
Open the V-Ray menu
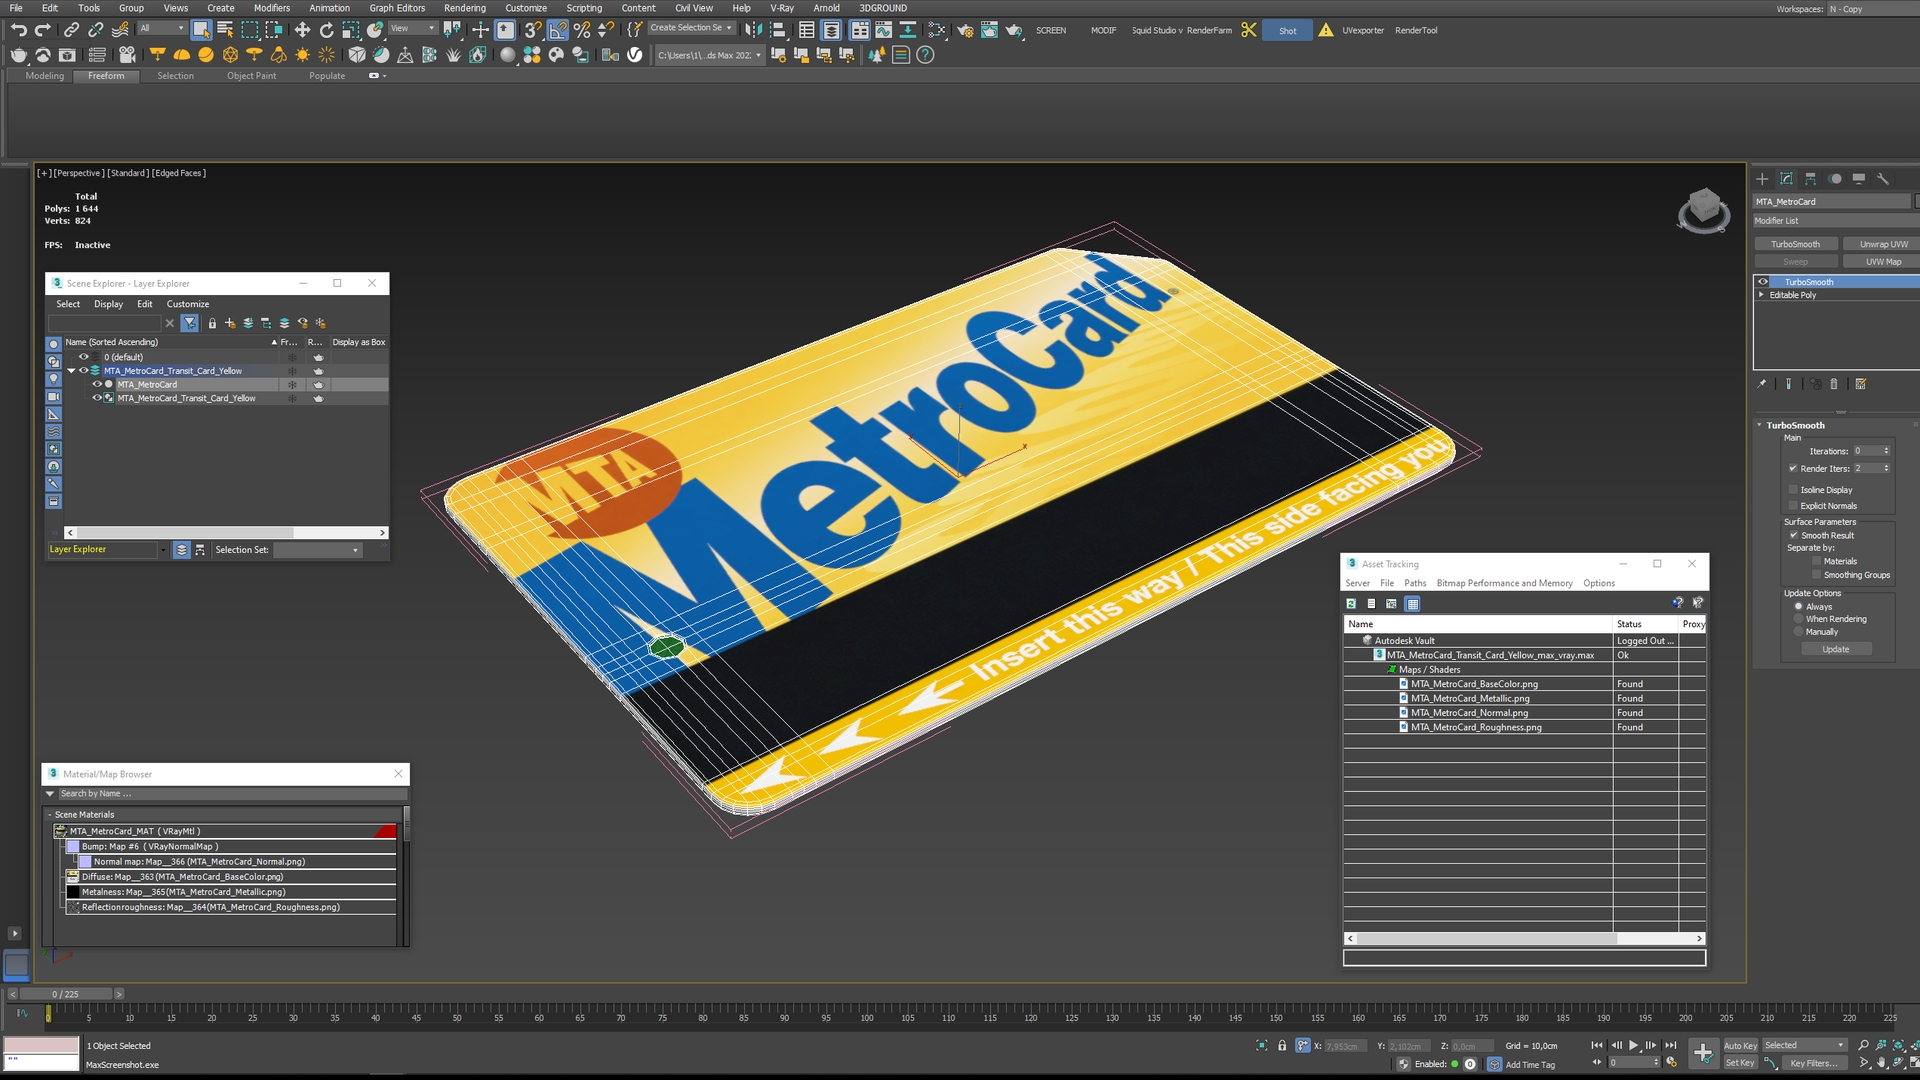point(782,8)
